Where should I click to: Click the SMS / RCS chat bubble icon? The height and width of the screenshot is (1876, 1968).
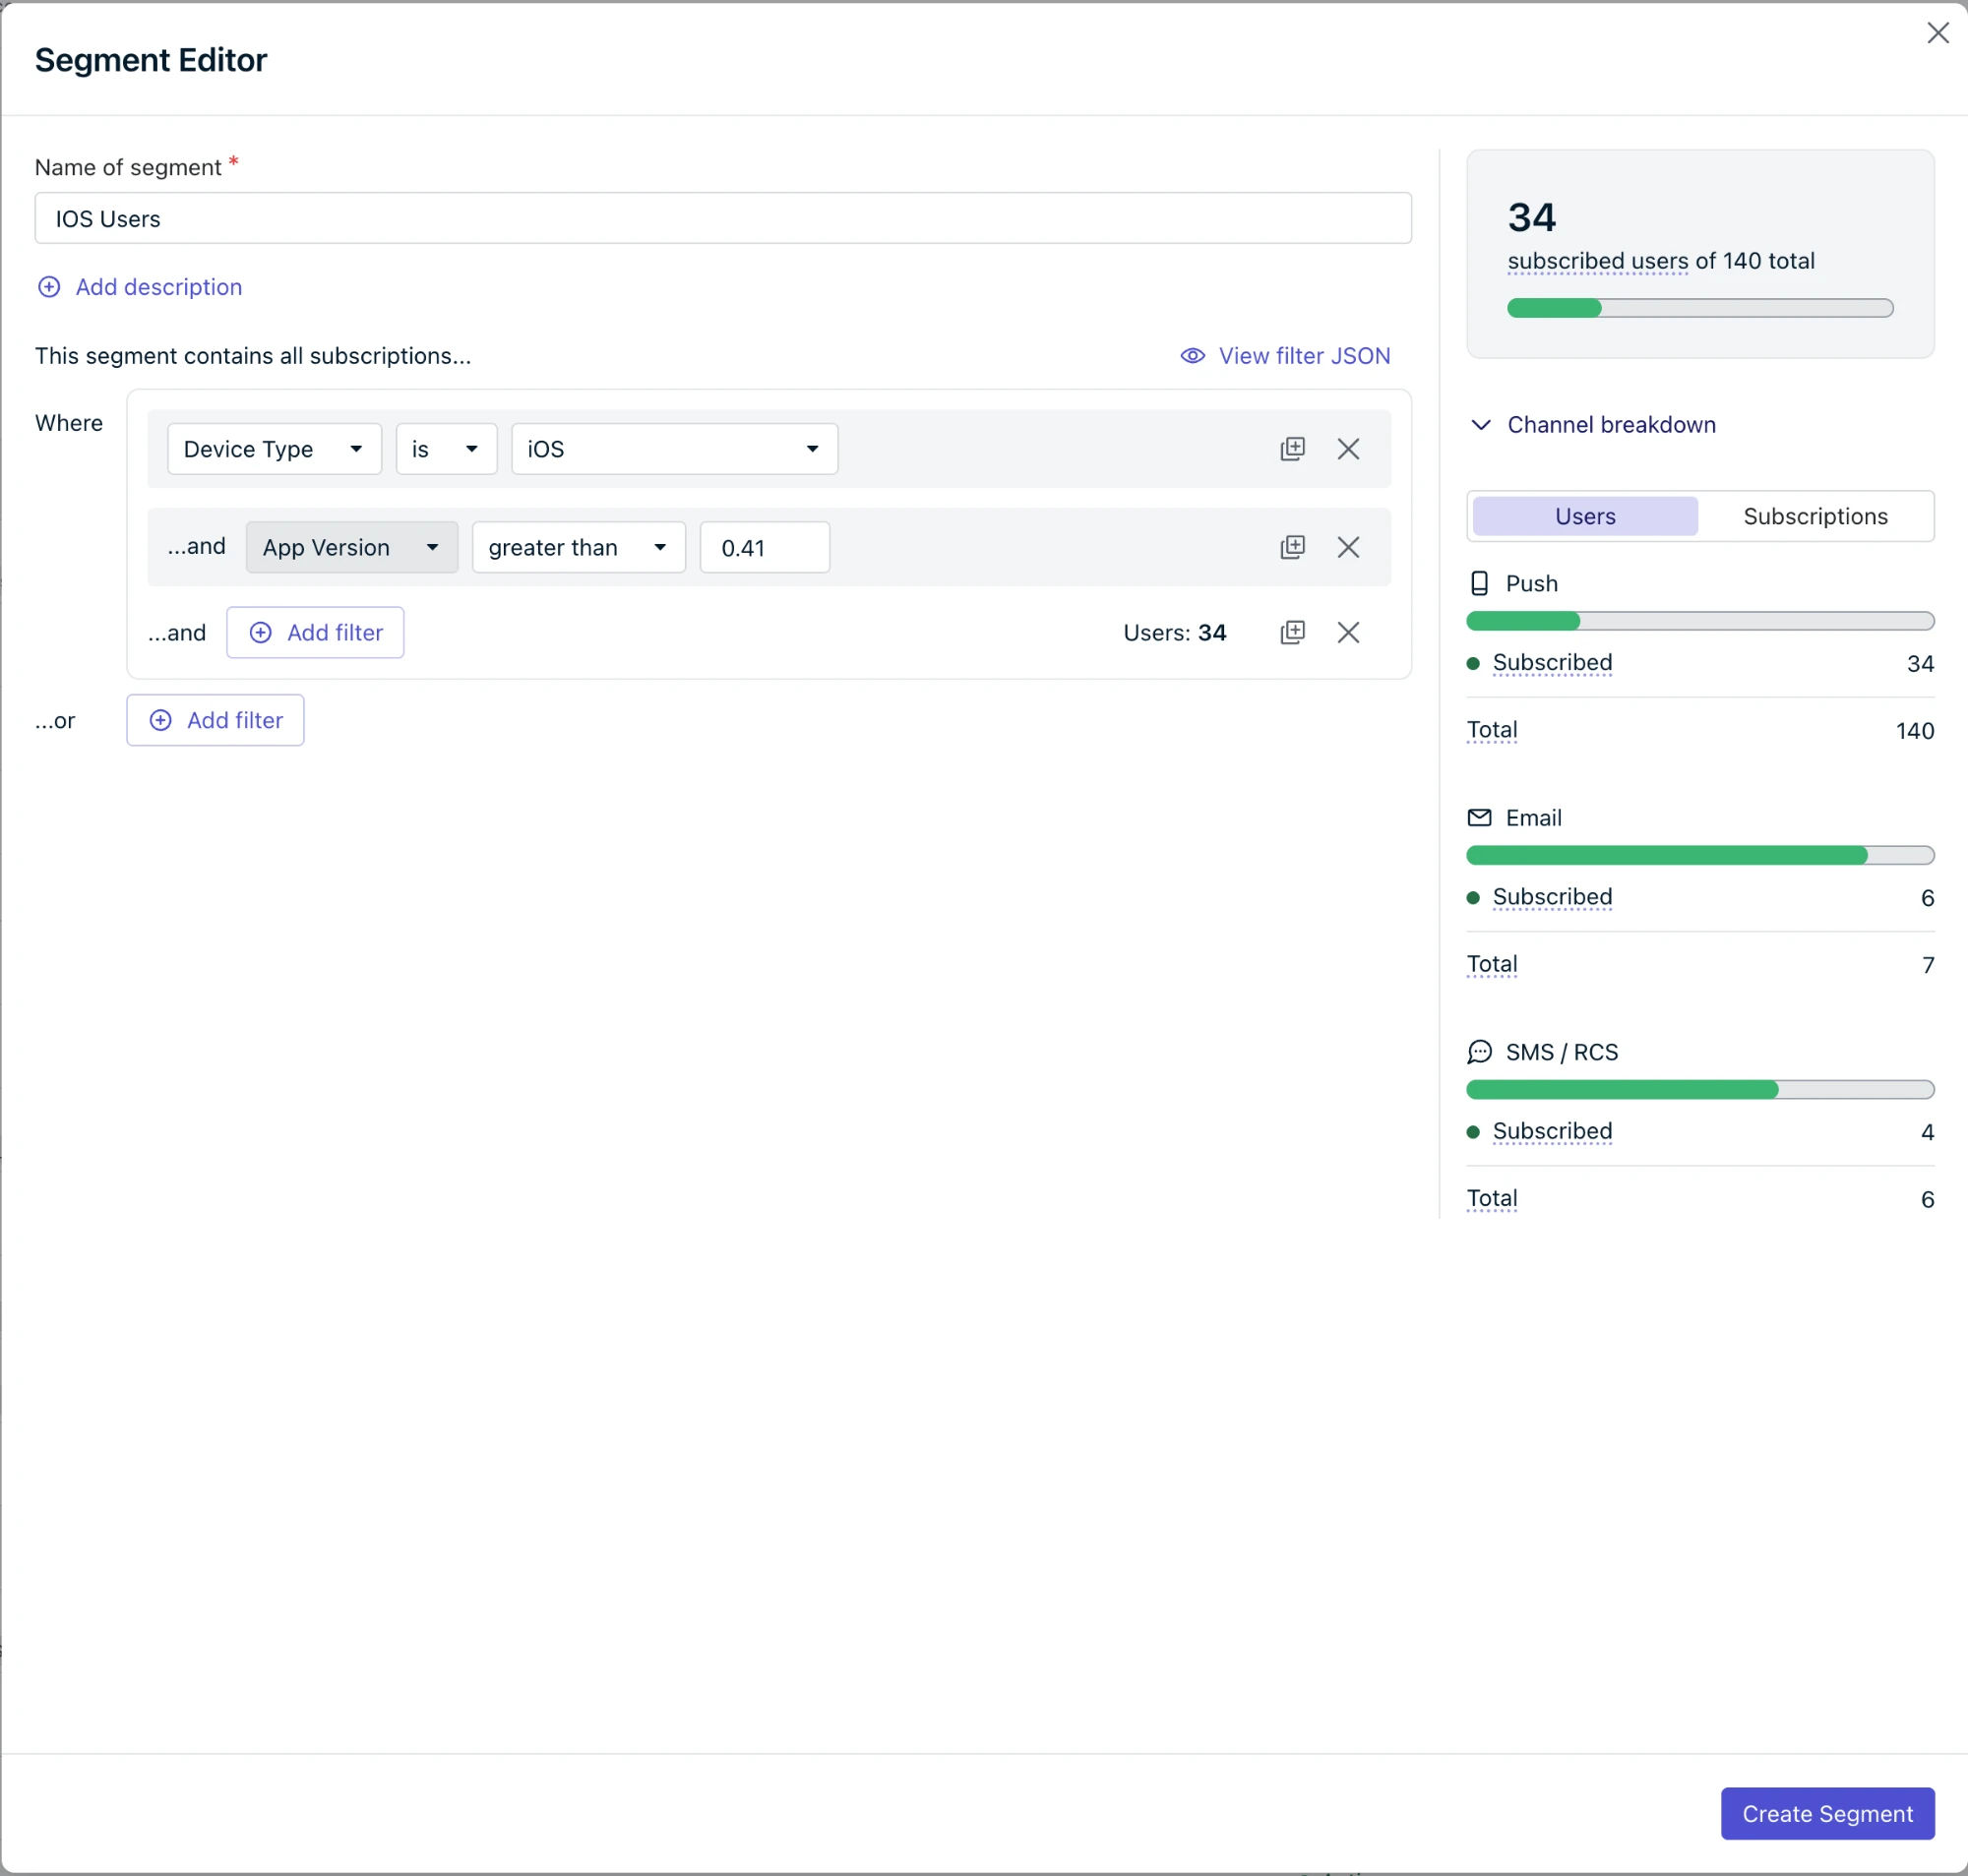pos(1479,1052)
